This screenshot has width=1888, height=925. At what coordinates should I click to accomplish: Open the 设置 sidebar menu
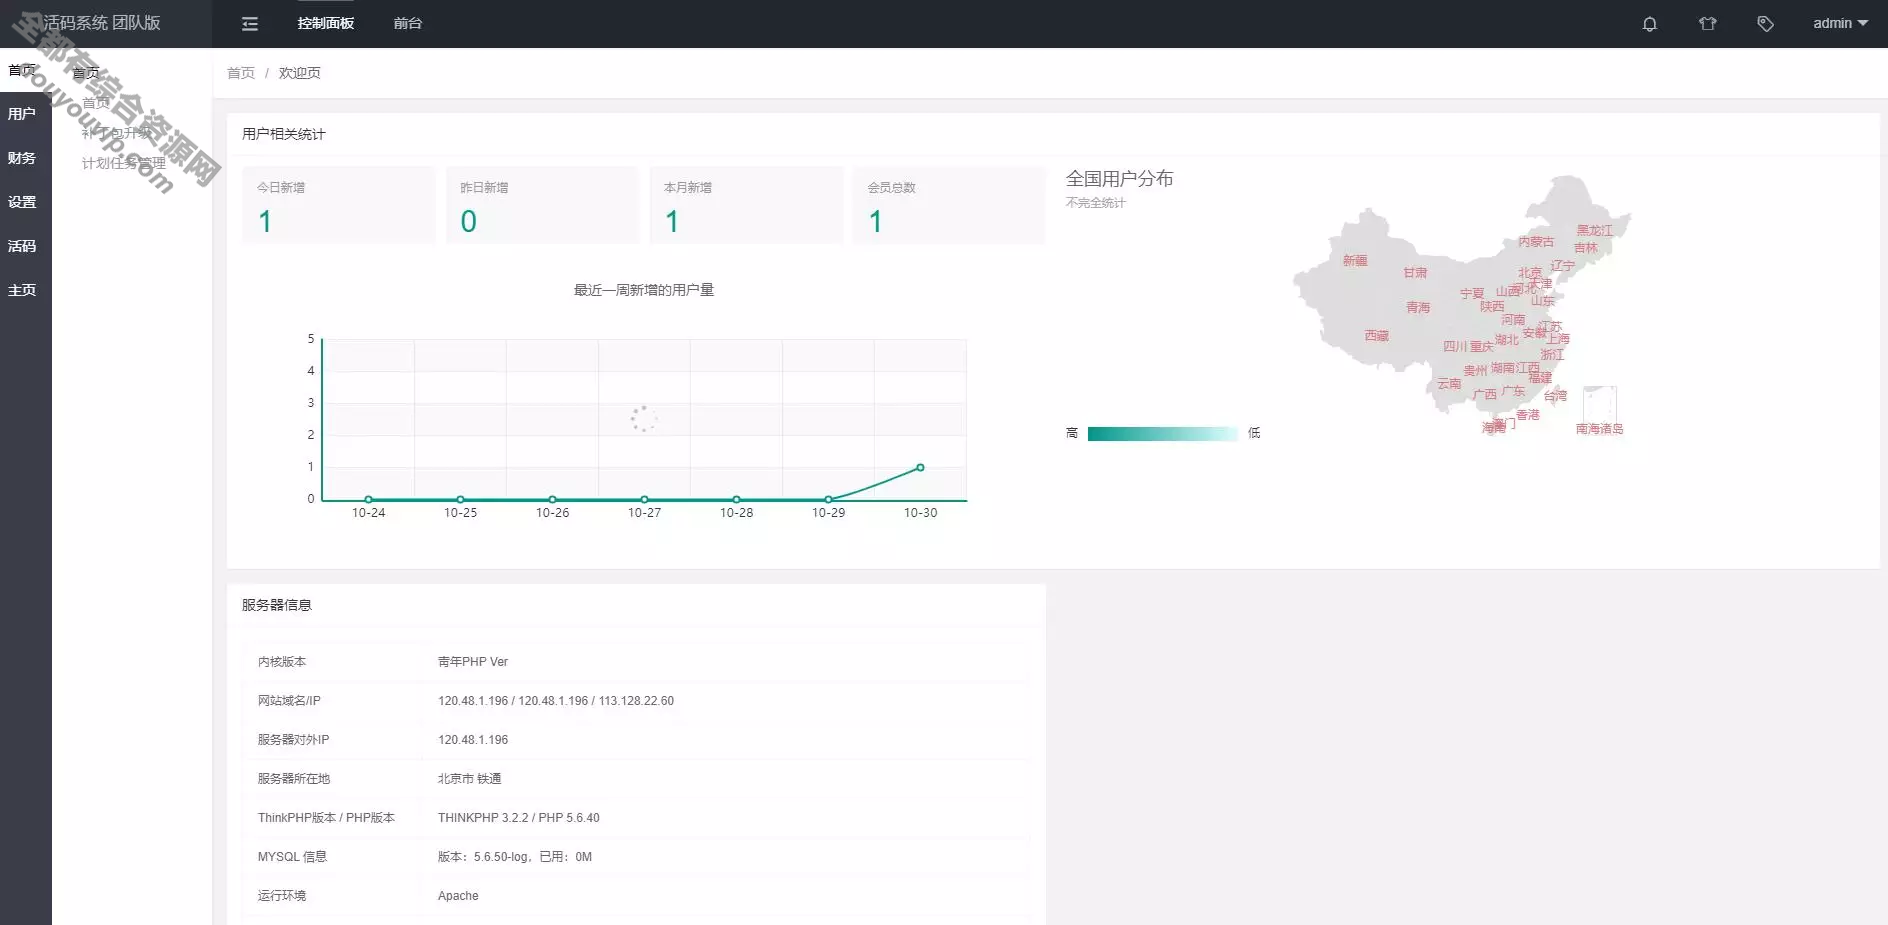tap(22, 202)
